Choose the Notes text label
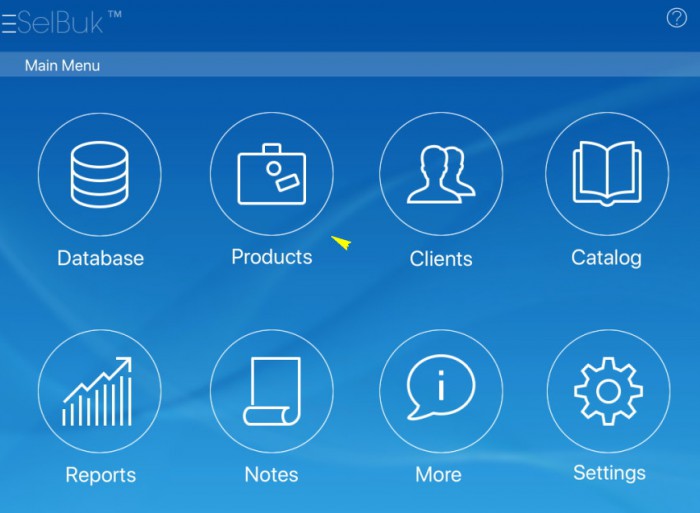The height and width of the screenshot is (513, 700). point(271,475)
